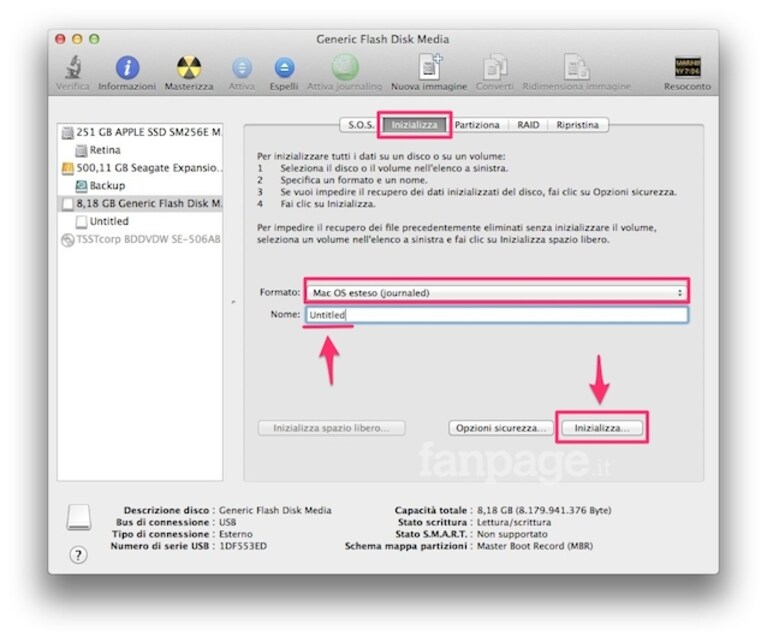
Task: Click the Verifica microscope toolbar icon
Action: tap(73, 67)
